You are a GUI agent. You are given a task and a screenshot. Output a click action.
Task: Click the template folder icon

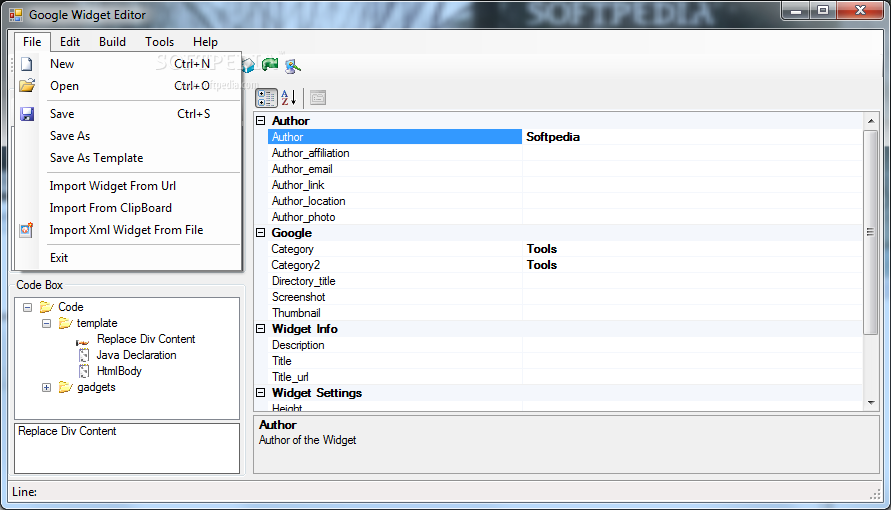[x=66, y=323]
